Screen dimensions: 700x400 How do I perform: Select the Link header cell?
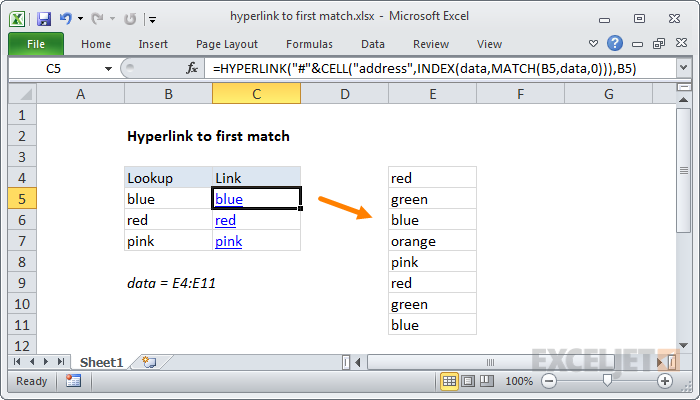click(x=256, y=178)
